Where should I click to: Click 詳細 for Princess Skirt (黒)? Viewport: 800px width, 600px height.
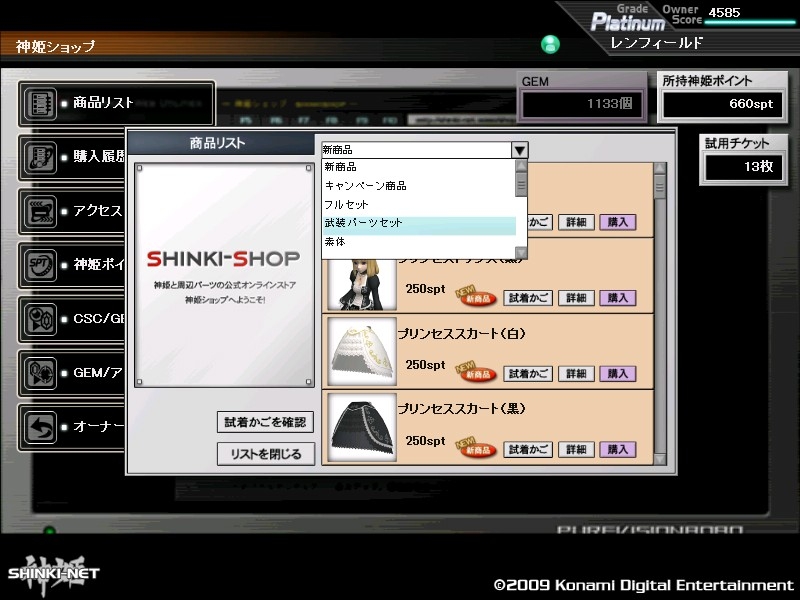pyautogui.click(x=576, y=449)
